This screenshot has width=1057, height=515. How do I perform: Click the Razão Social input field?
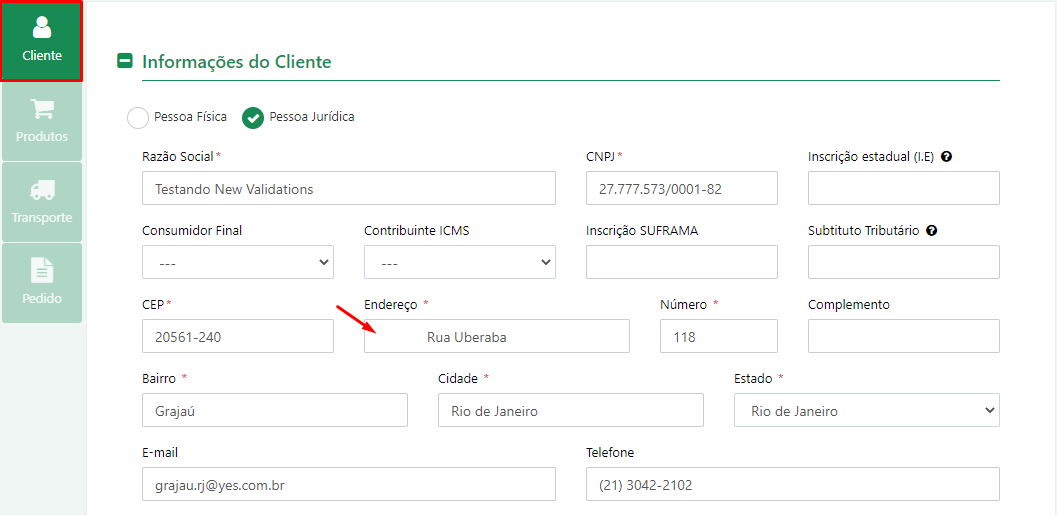pos(349,188)
